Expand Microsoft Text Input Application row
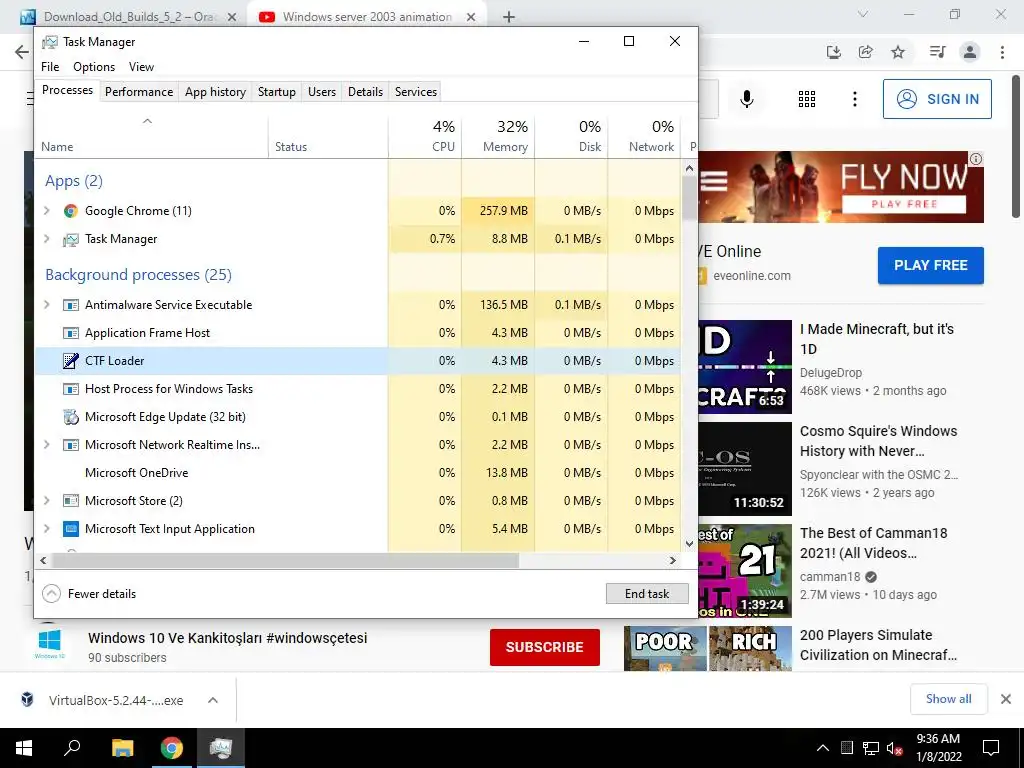The height and width of the screenshot is (768, 1024). click(46, 528)
